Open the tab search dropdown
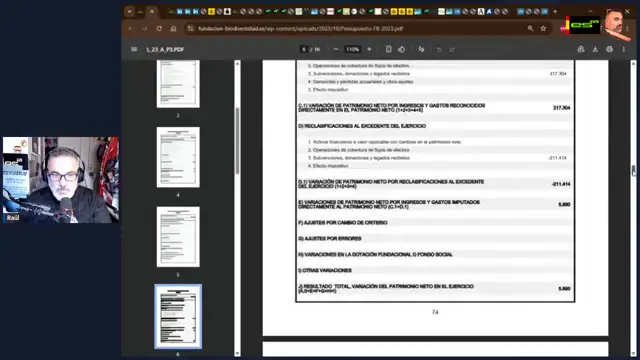The width and height of the screenshot is (640, 360). coord(129,11)
